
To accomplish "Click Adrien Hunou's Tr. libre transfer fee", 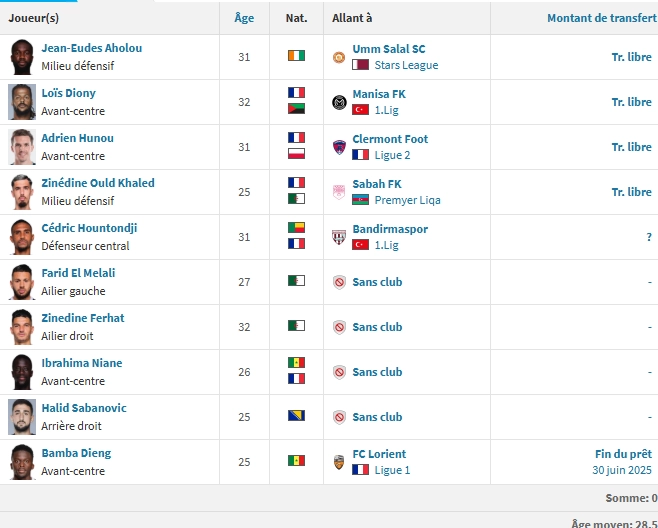I will (631, 147).
